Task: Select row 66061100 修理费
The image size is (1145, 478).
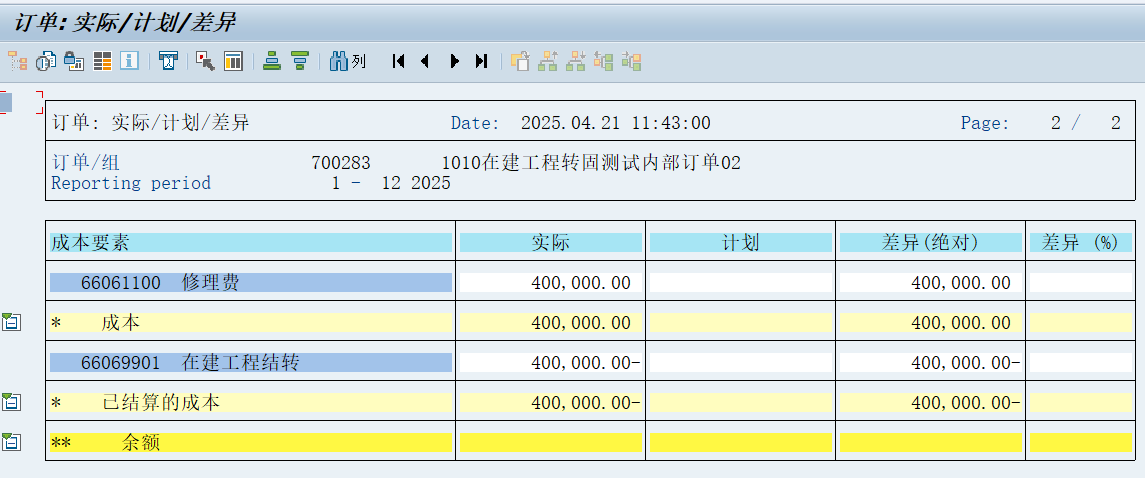Action: [x=250, y=282]
